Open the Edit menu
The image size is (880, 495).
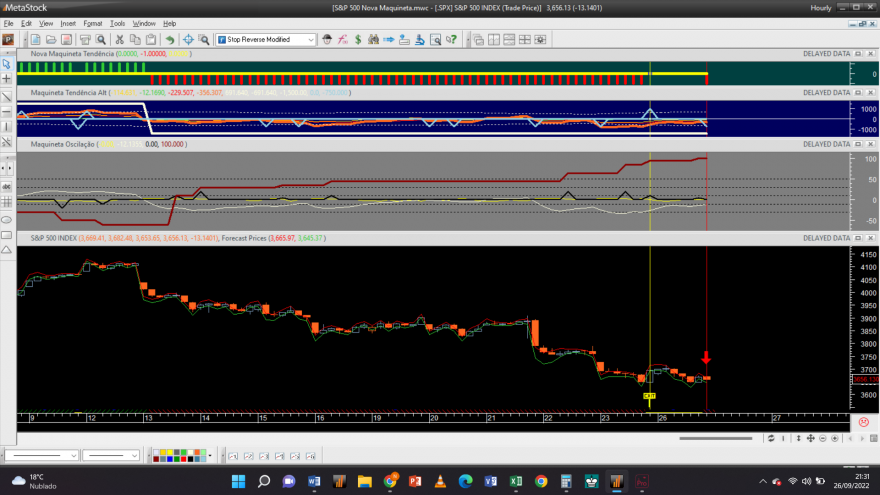pyautogui.click(x=26, y=24)
